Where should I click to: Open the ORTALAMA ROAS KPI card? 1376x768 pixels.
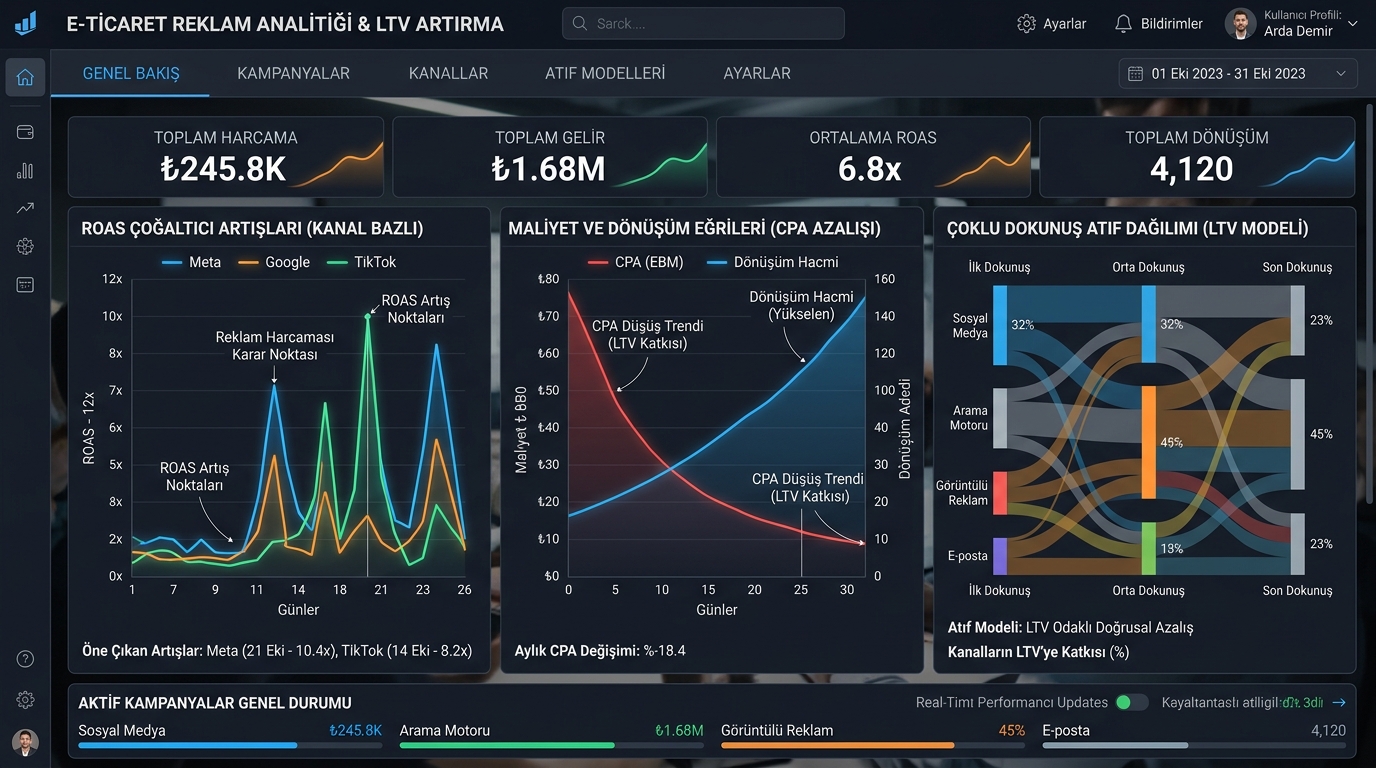873,157
